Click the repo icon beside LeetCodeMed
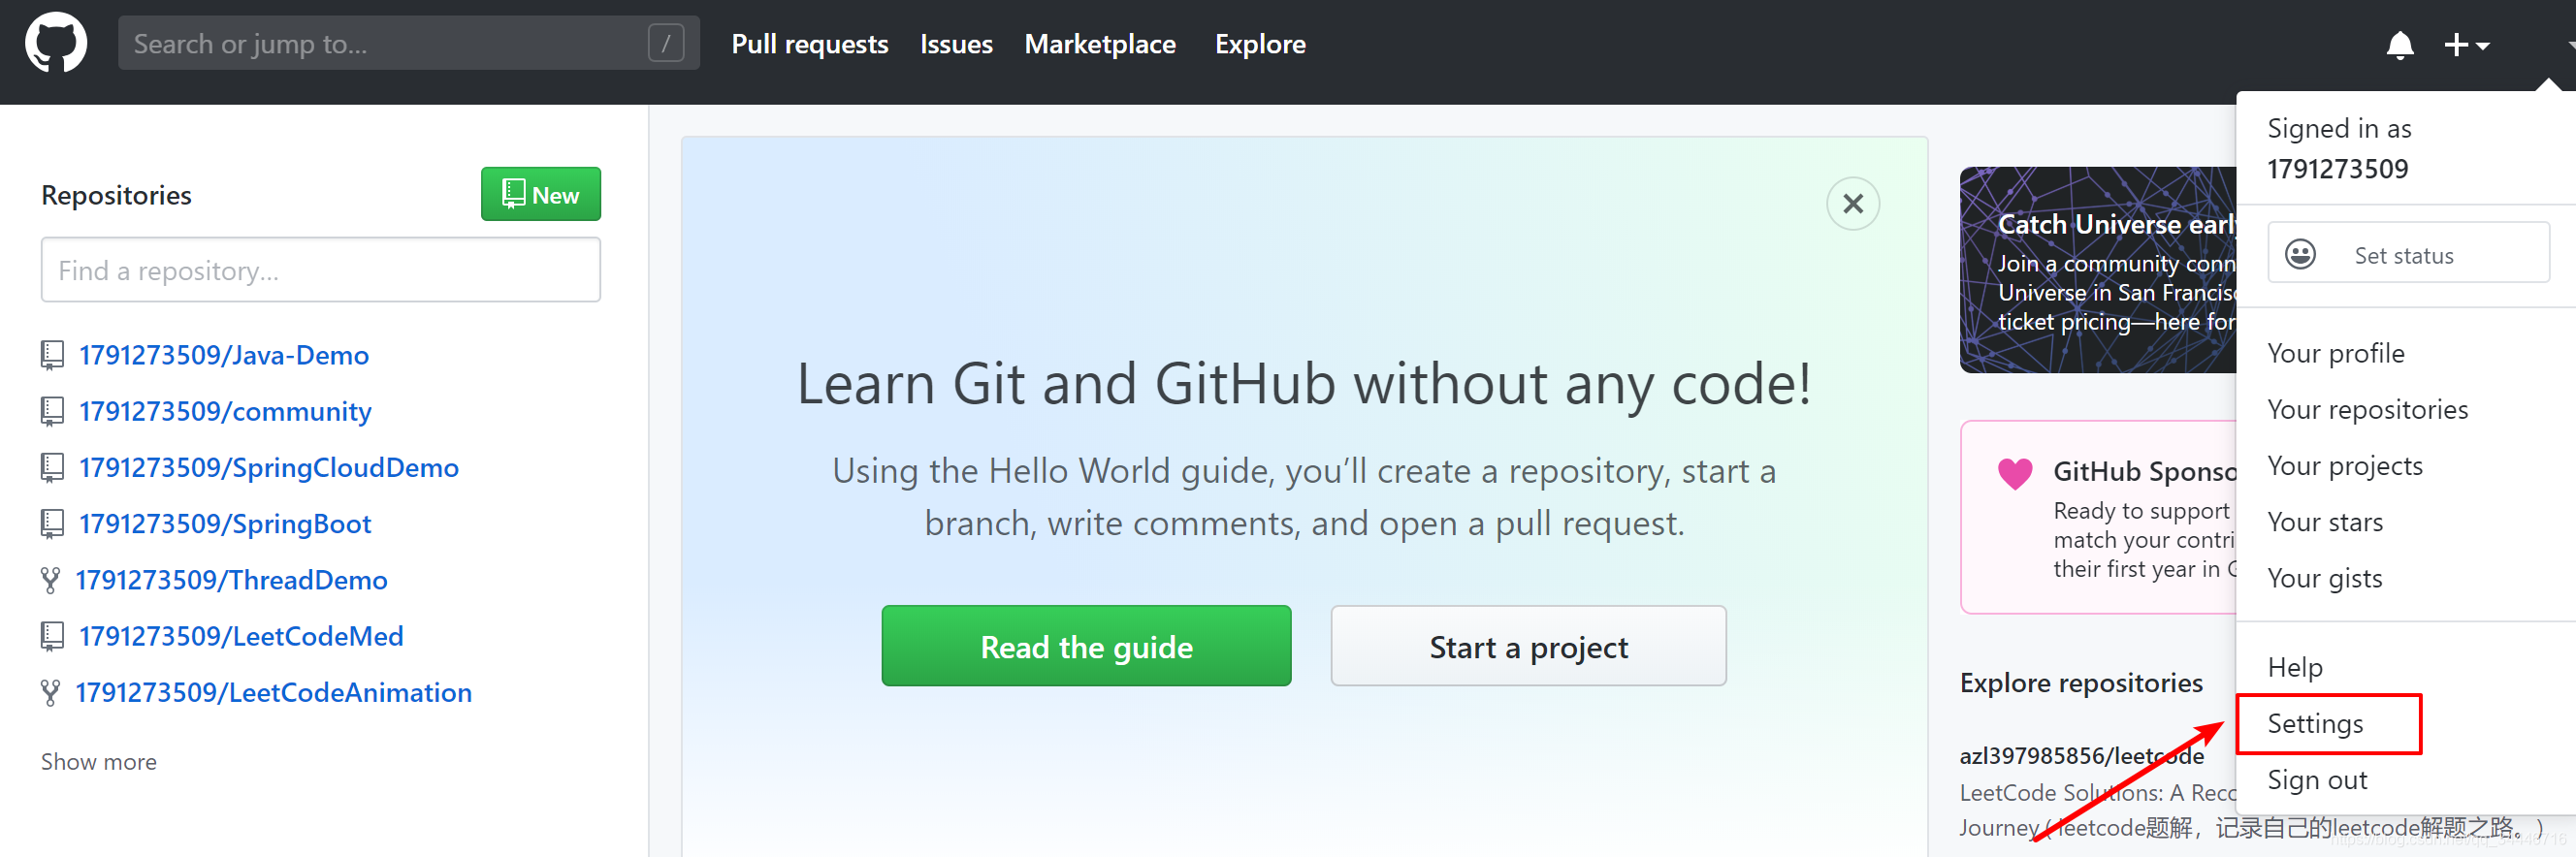Image resolution: width=2576 pixels, height=857 pixels. coord(52,636)
